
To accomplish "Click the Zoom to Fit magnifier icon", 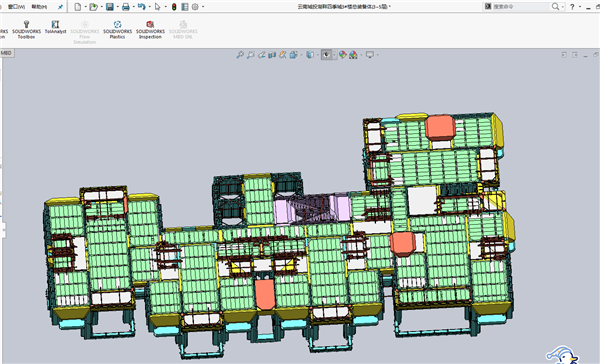I will point(240,55).
